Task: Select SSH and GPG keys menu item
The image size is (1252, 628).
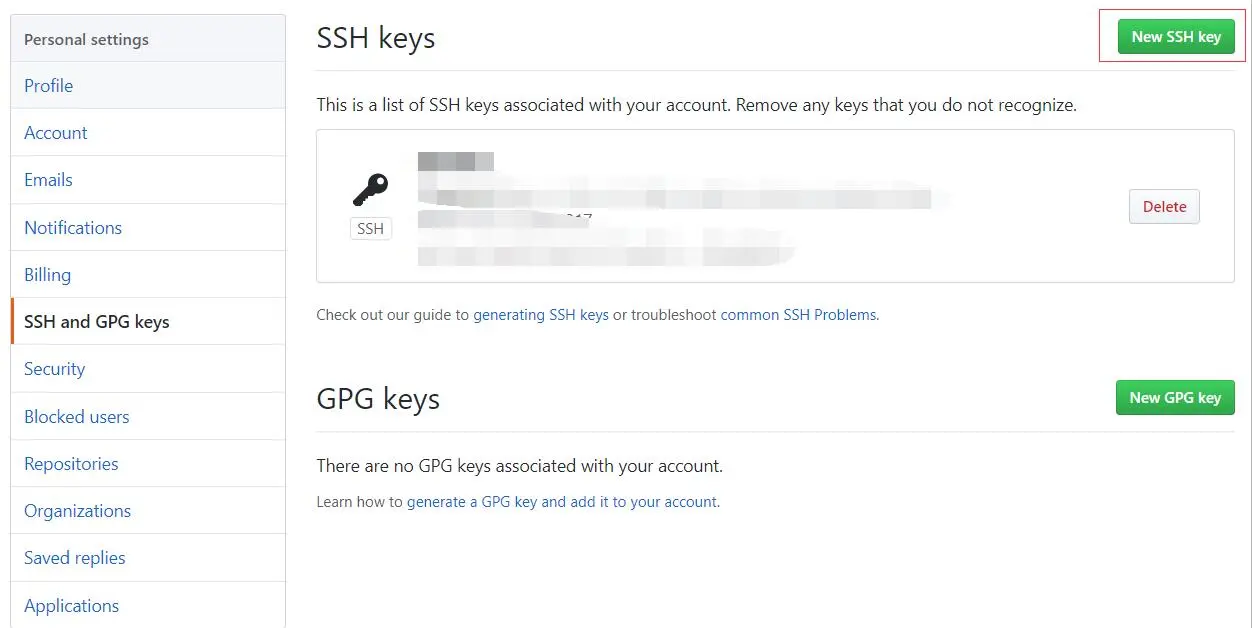Action: pos(148,322)
